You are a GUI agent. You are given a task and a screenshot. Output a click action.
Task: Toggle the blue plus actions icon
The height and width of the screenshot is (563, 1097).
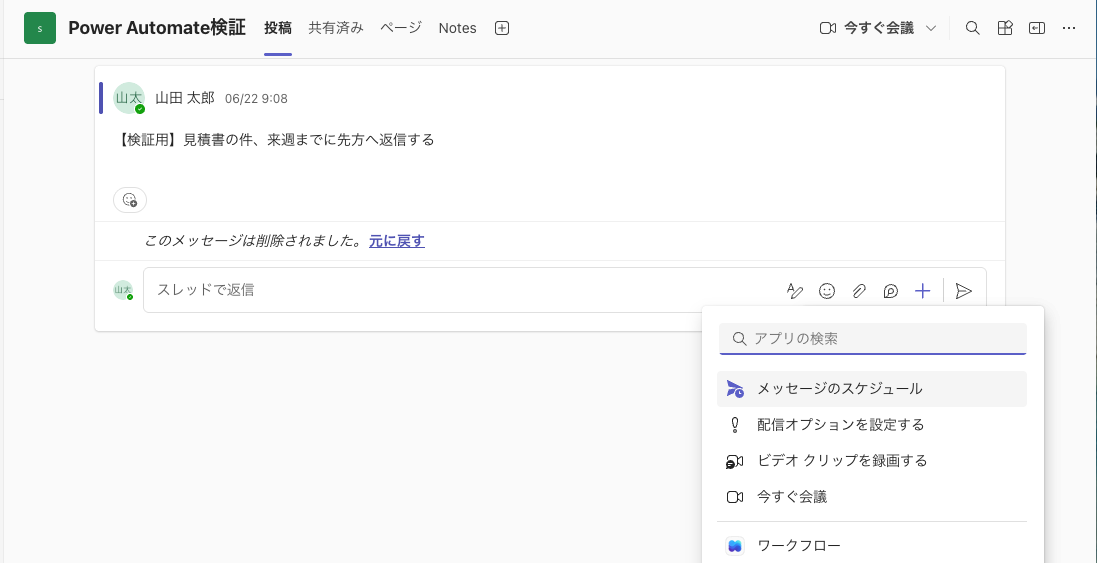923,291
